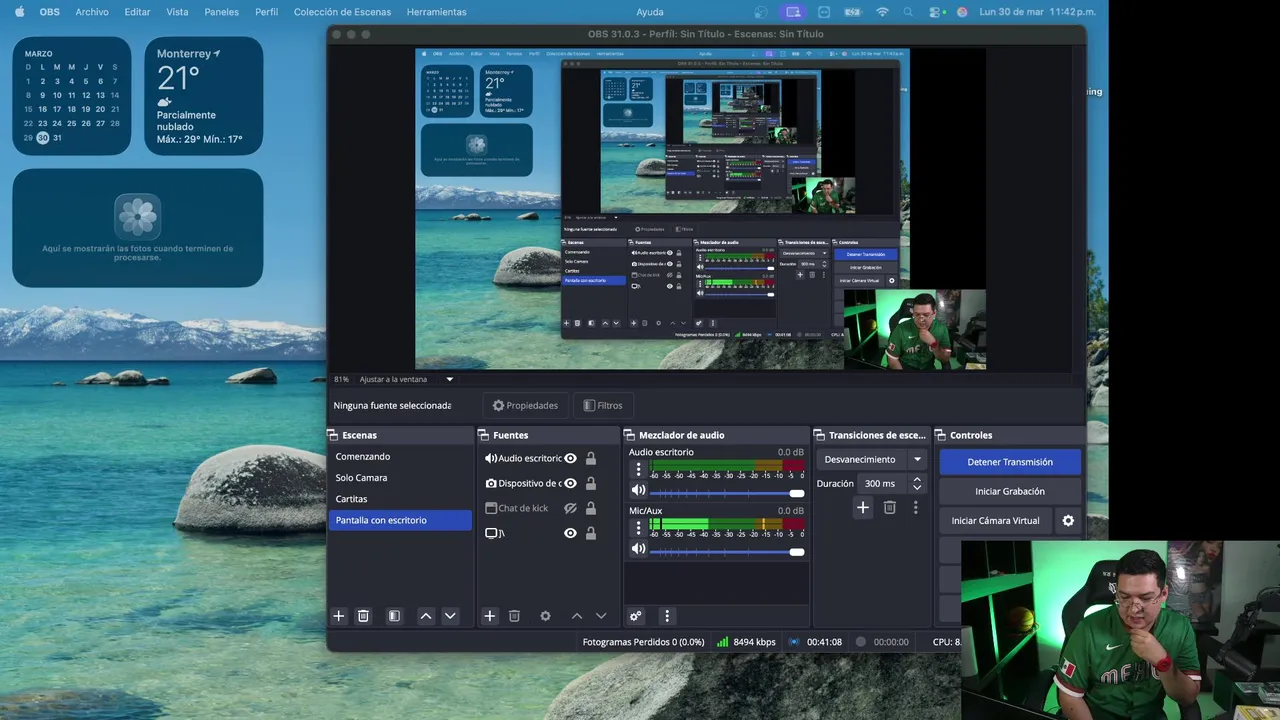Click Iniciar Cámara Virtual button
Image resolution: width=1280 pixels, height=720 pixels.
995,521
